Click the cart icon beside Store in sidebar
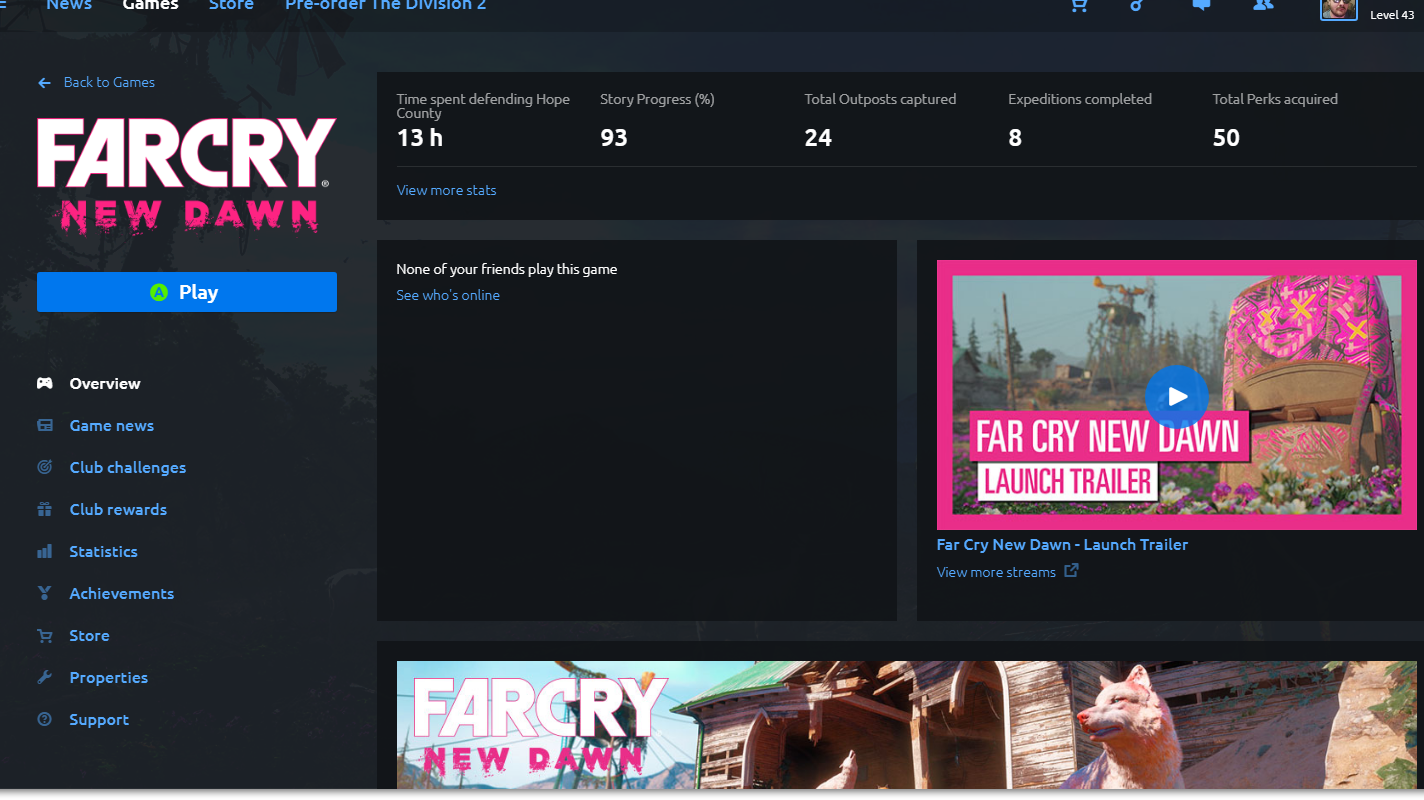The height and width of the screenshot is (800, 1424). pyautogui.click(x=44, y=635)
